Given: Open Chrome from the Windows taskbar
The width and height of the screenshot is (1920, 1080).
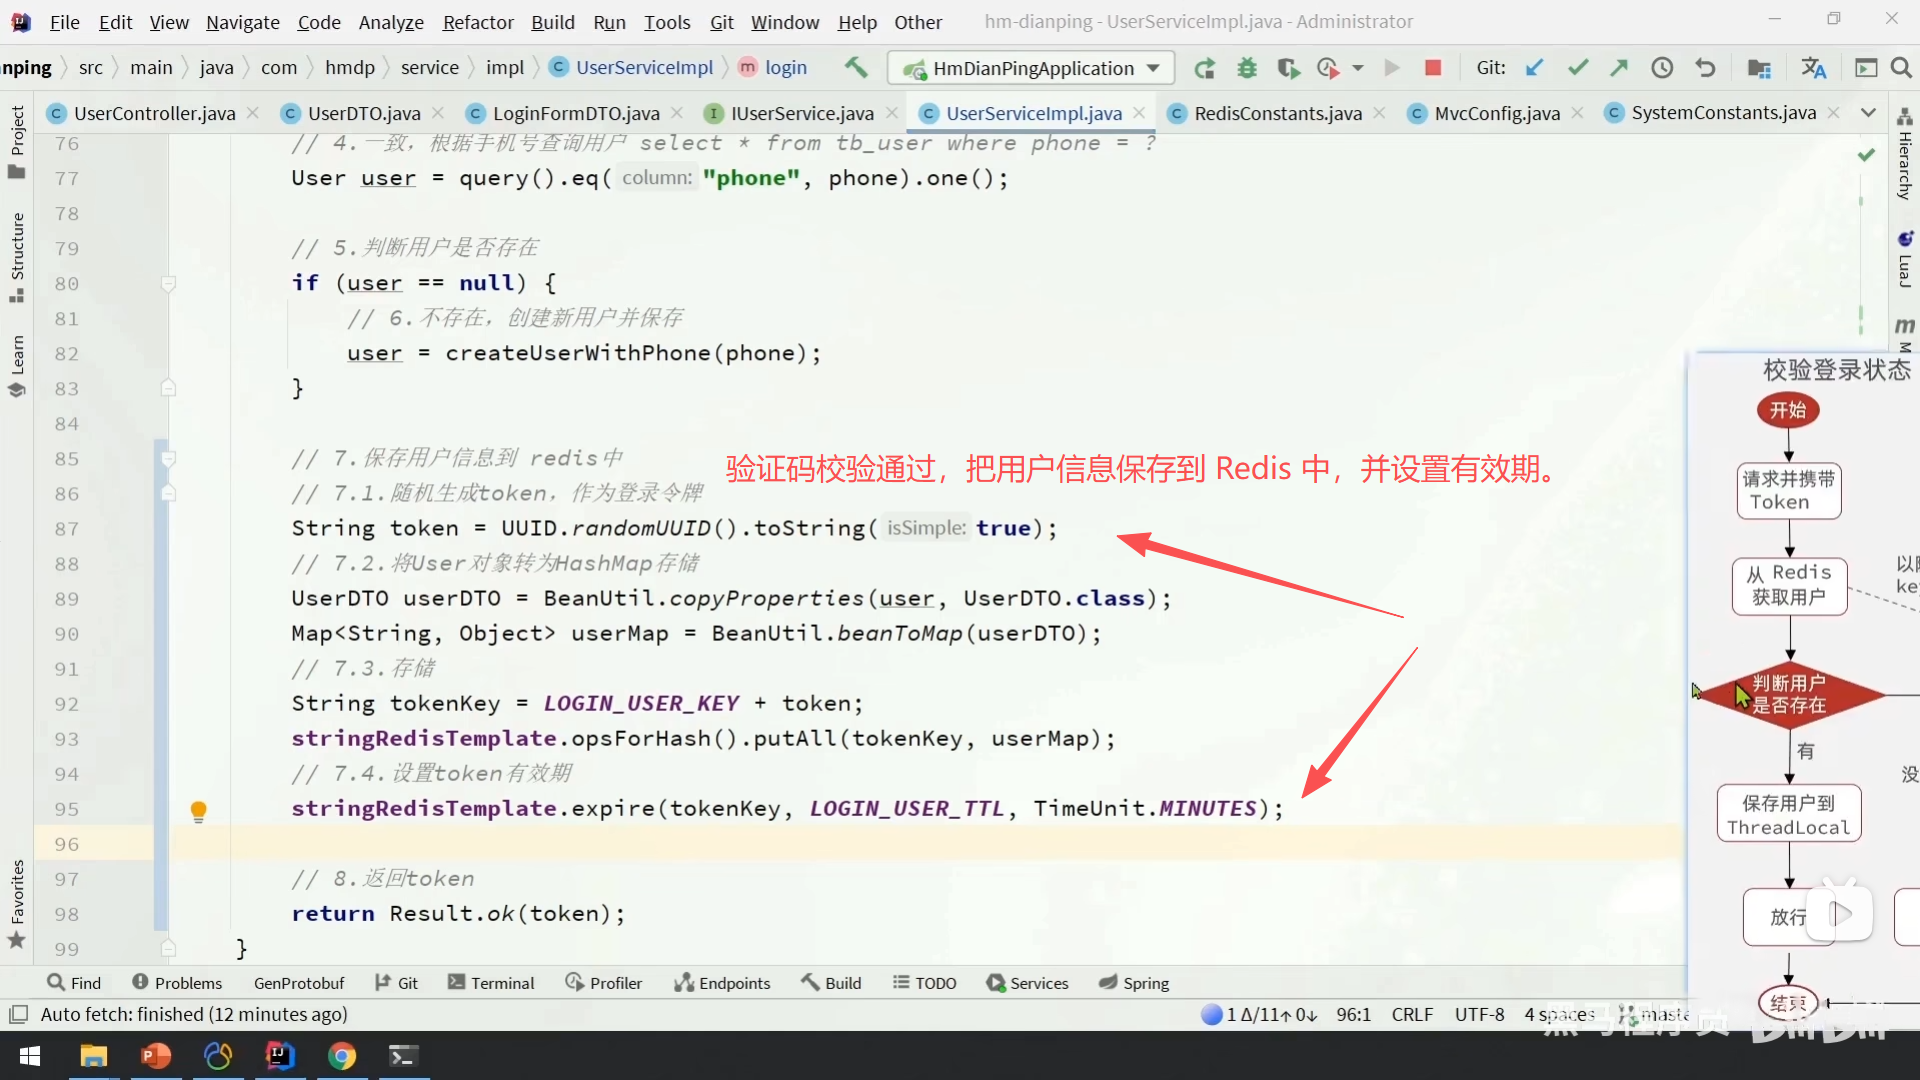Looking at the screenshot, I should click(342, 1056).
